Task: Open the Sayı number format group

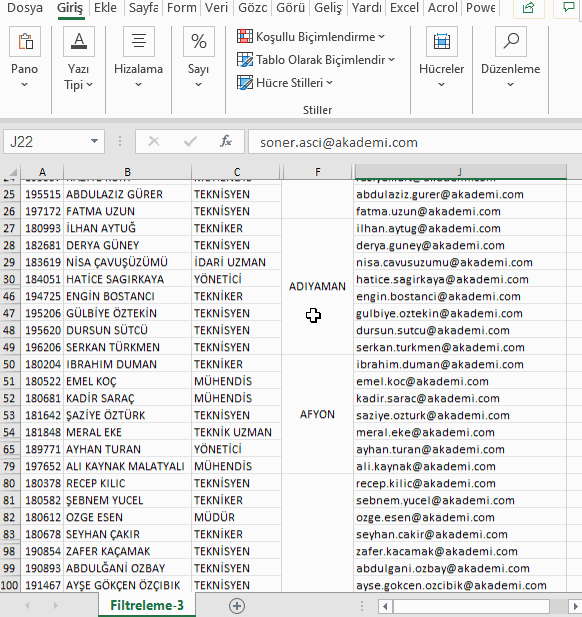Action: click(198, 58)
